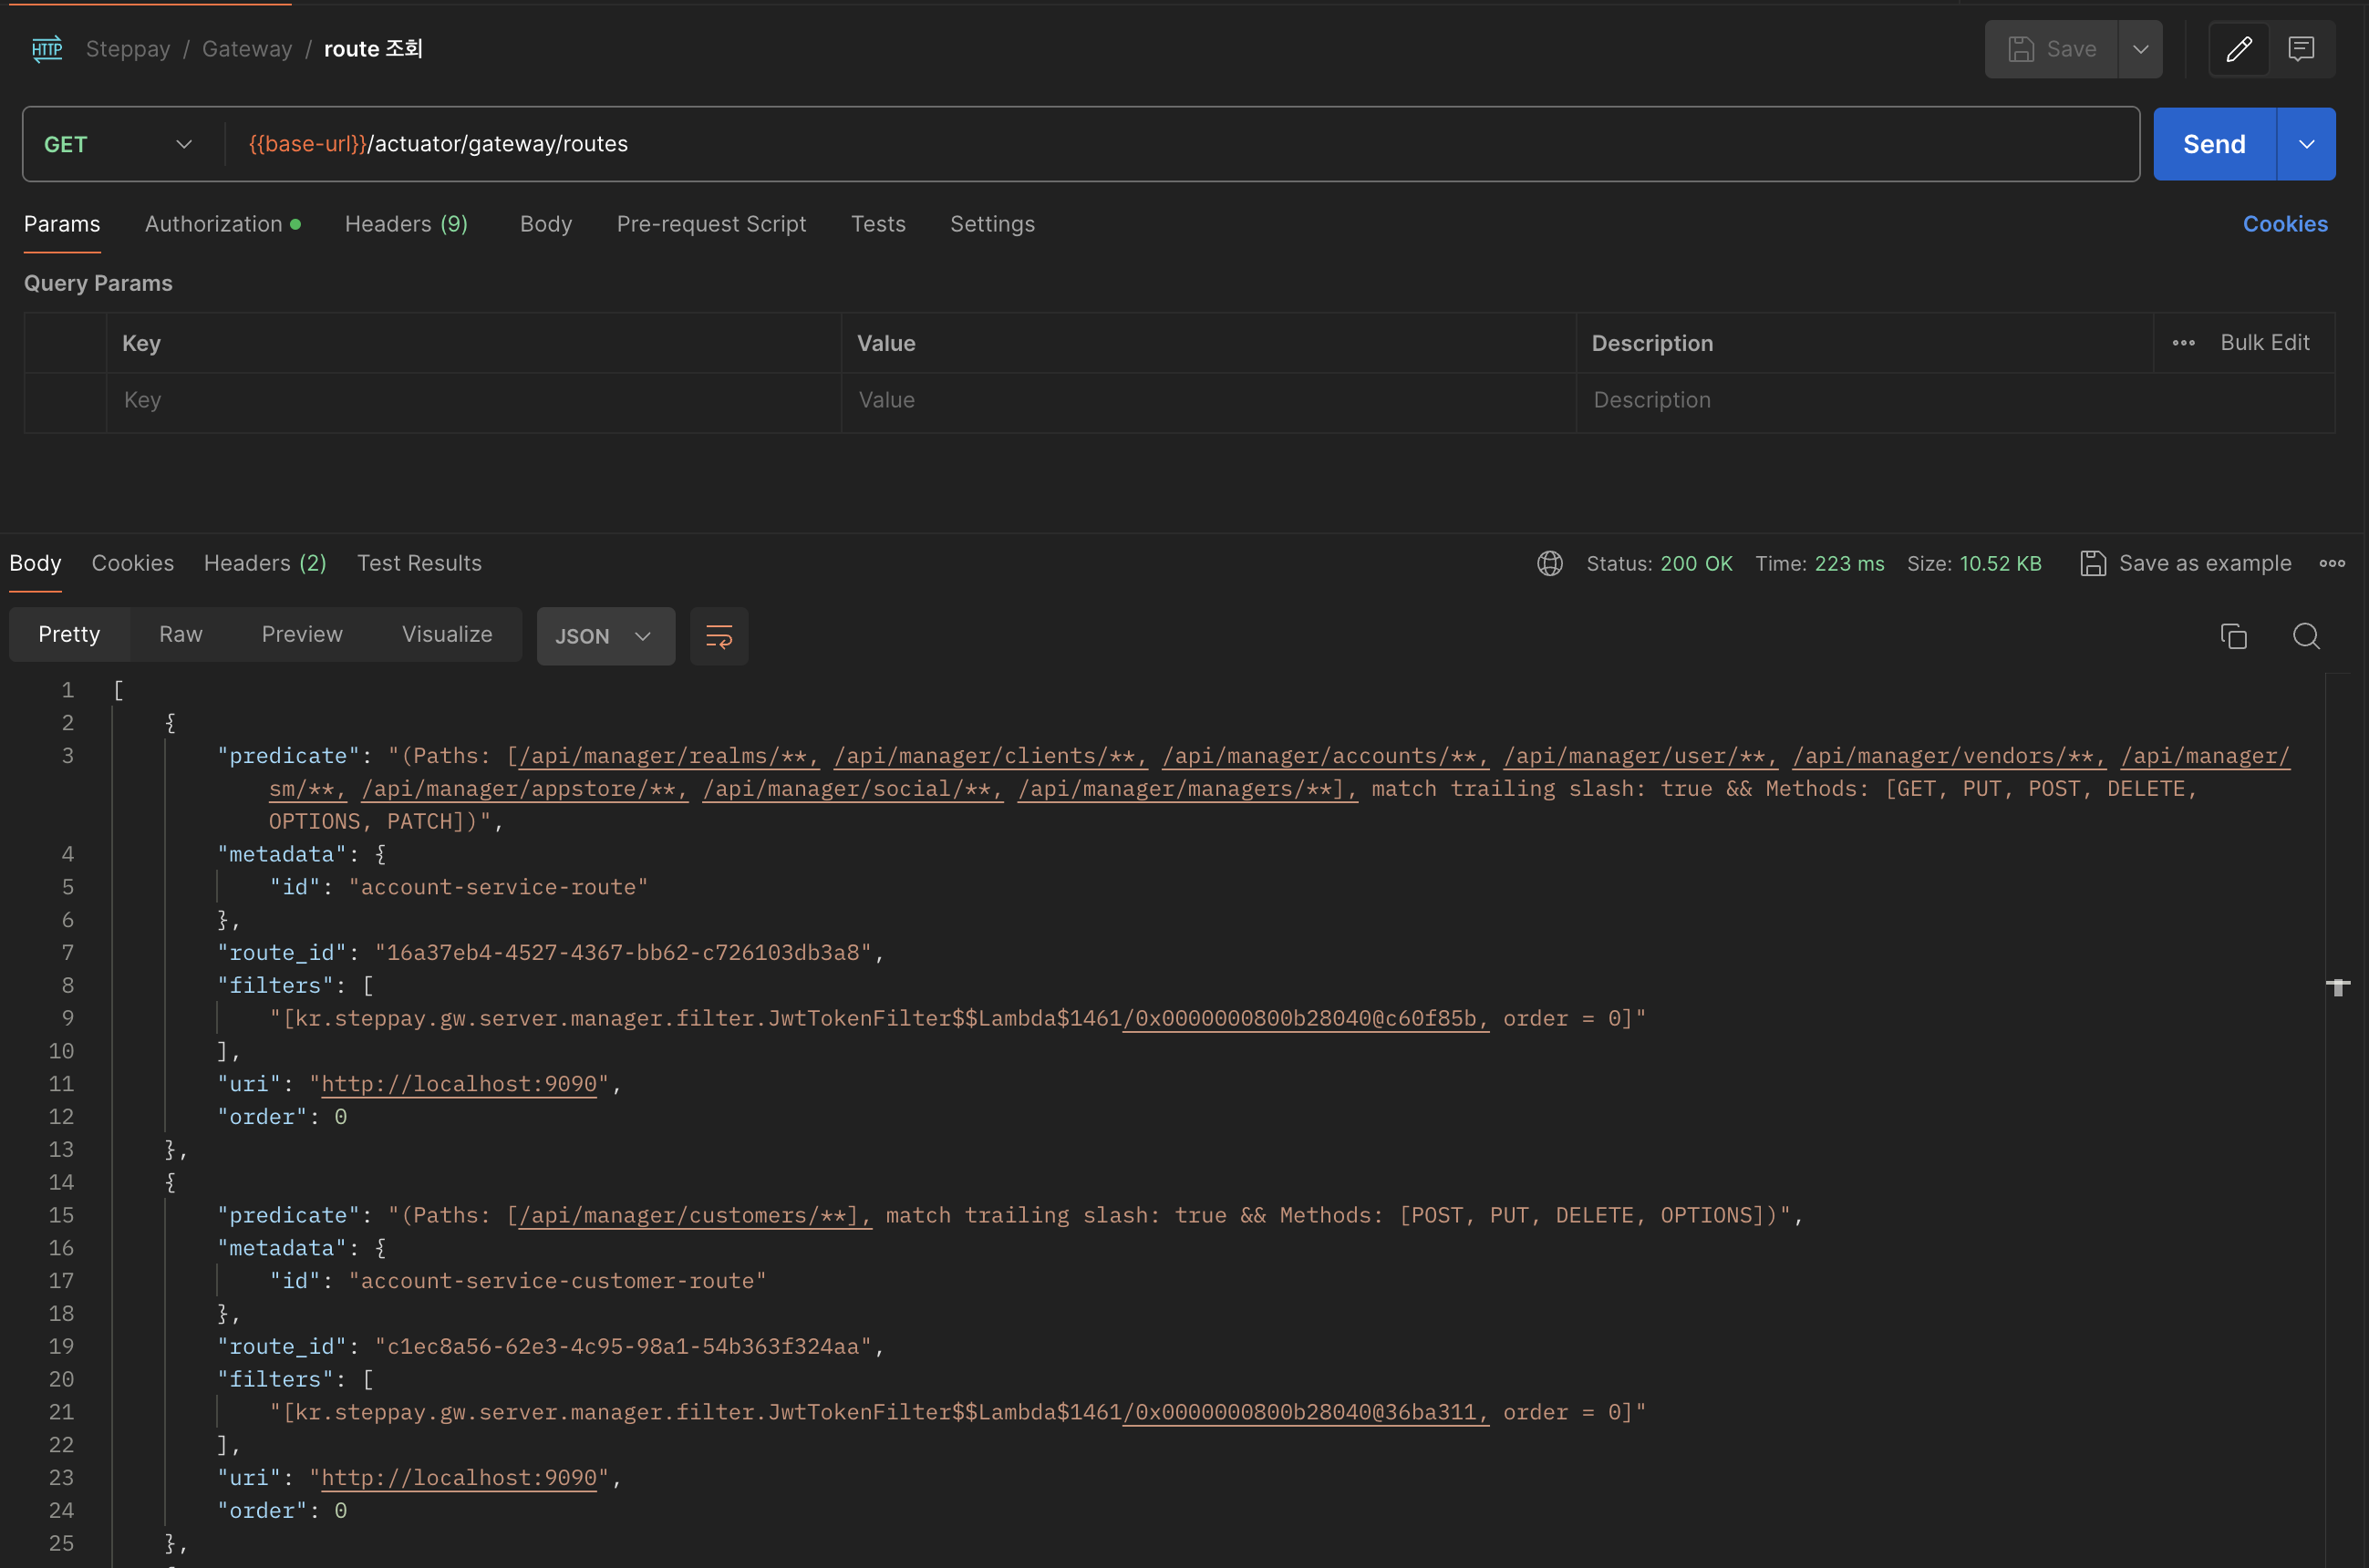This screenshot has height=1568, width=2369.
Task: Click the copy response icon
Action: [x=2233, y=636]
